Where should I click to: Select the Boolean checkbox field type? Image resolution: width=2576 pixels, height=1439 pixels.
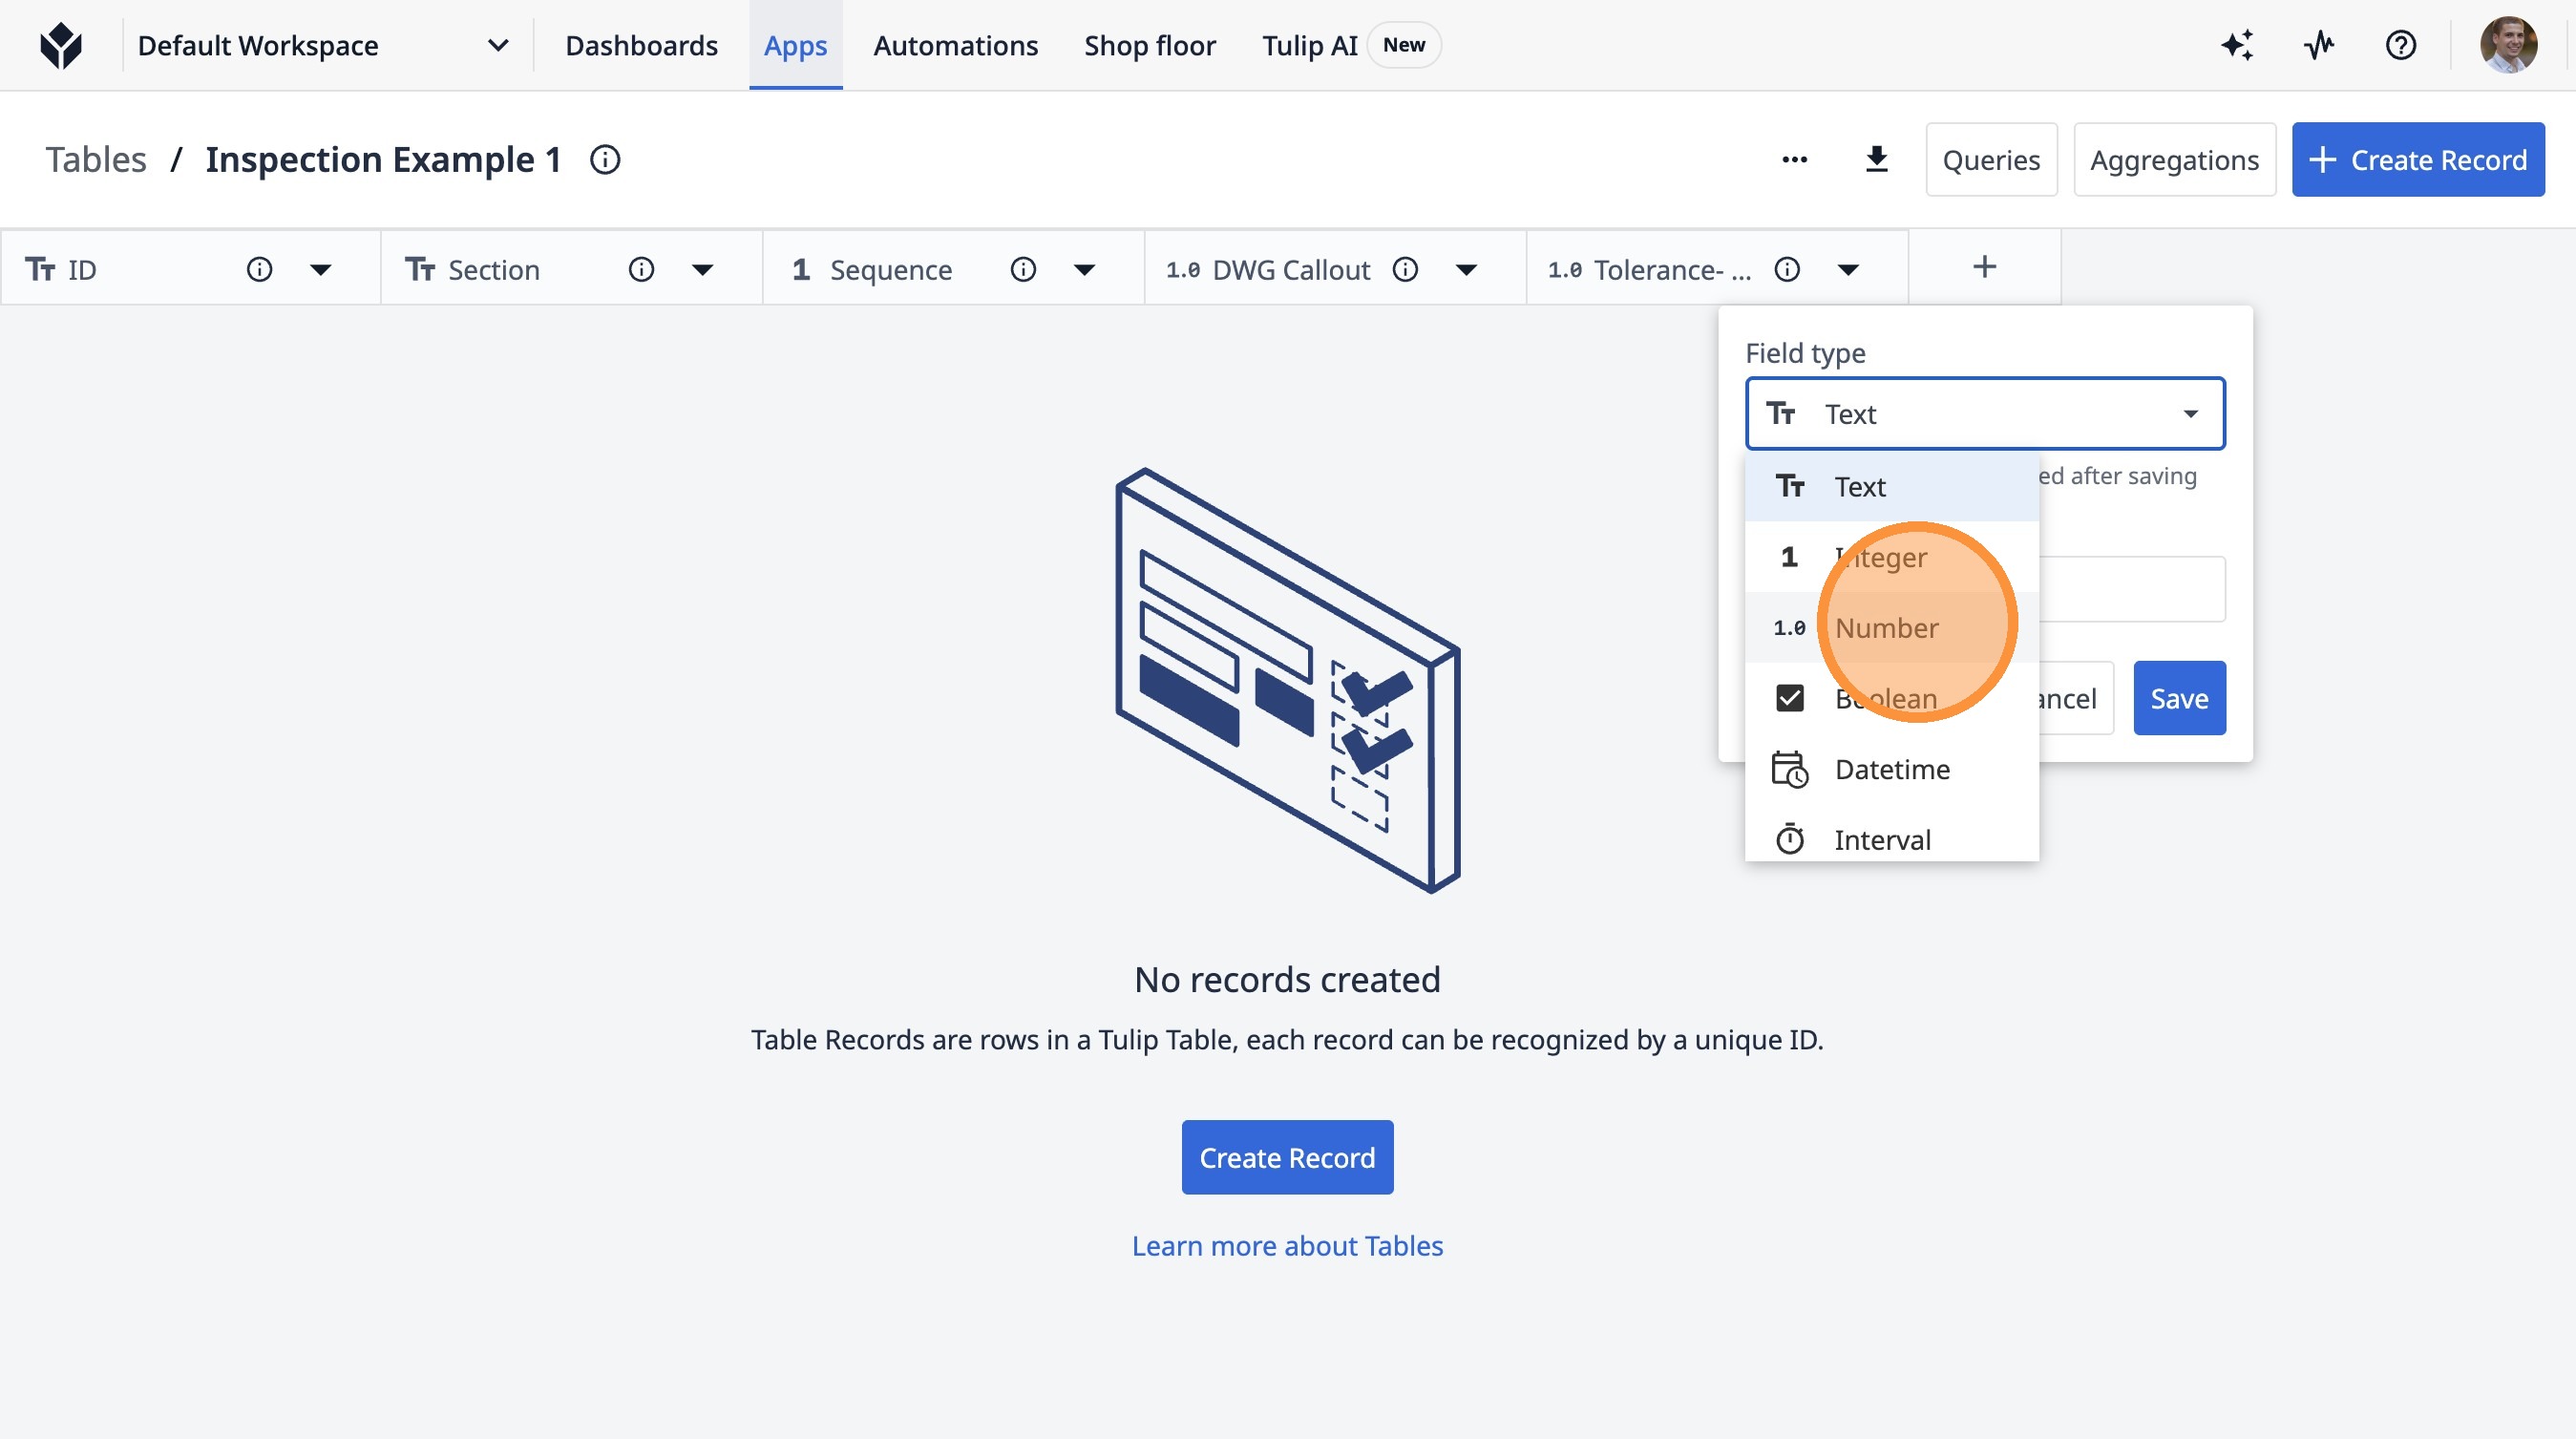point(1790,698)
